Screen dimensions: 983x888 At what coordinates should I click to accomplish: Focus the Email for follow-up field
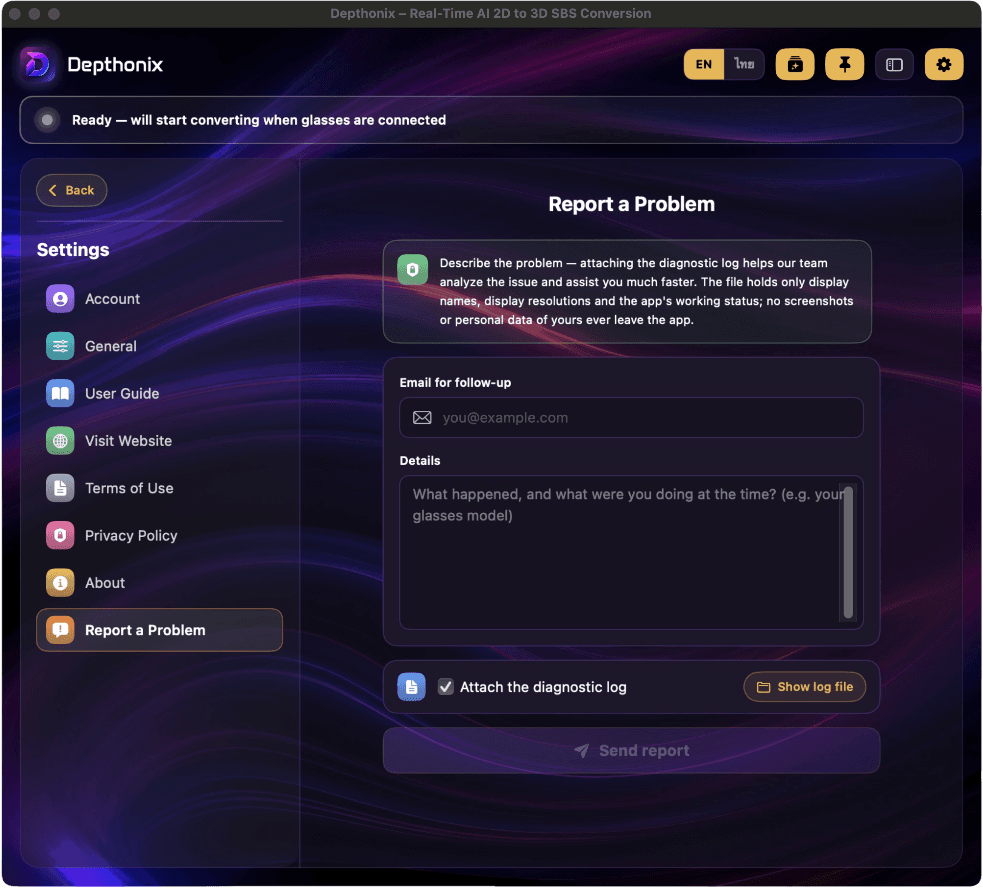coord(631,418)
